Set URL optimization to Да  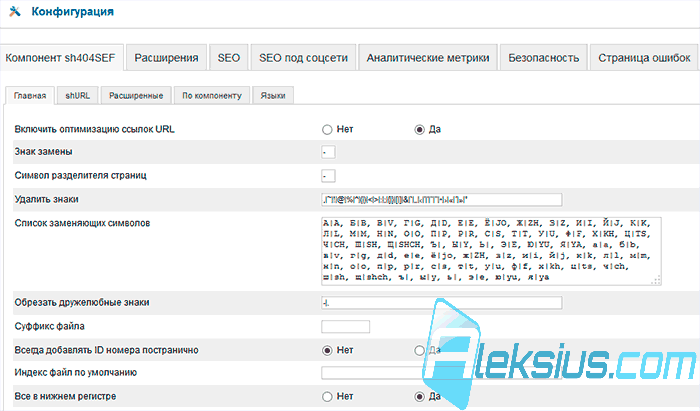pyautogui.click(x=419, y=129)
